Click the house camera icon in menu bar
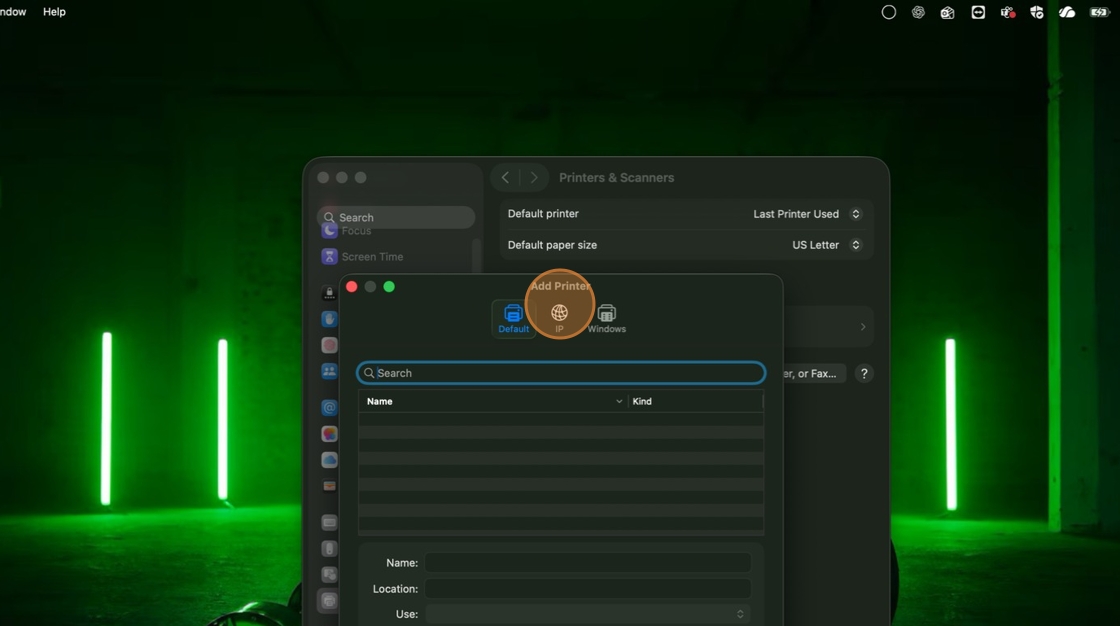 (x=947, y=12)
